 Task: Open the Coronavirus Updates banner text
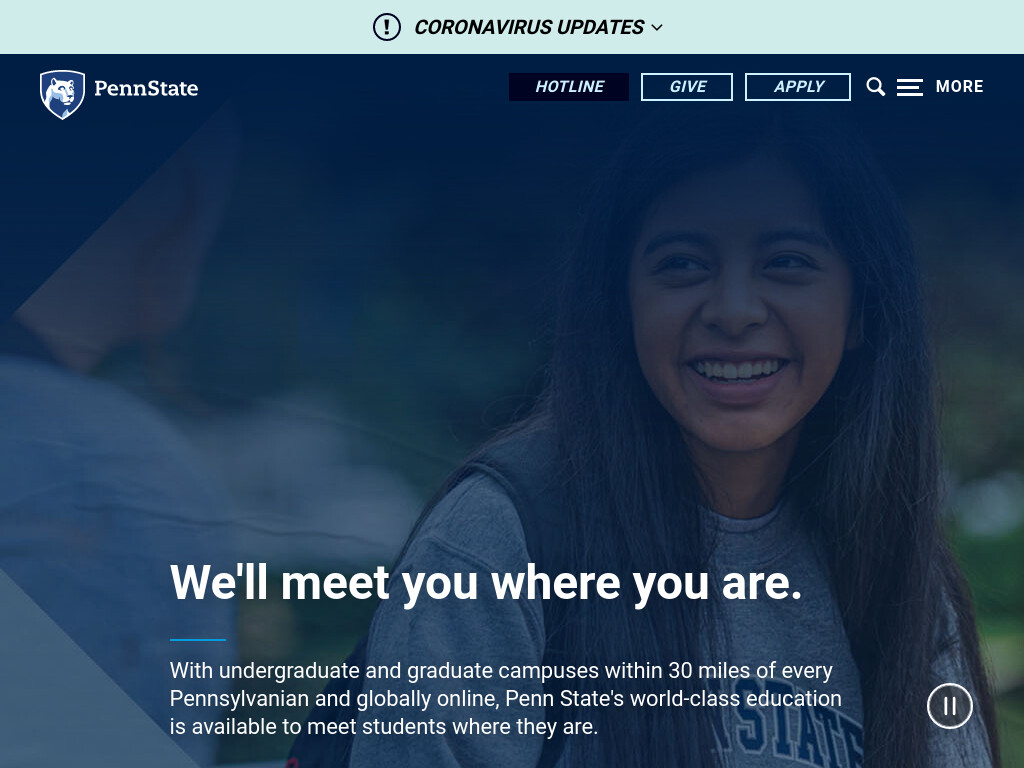pos(529,27)
